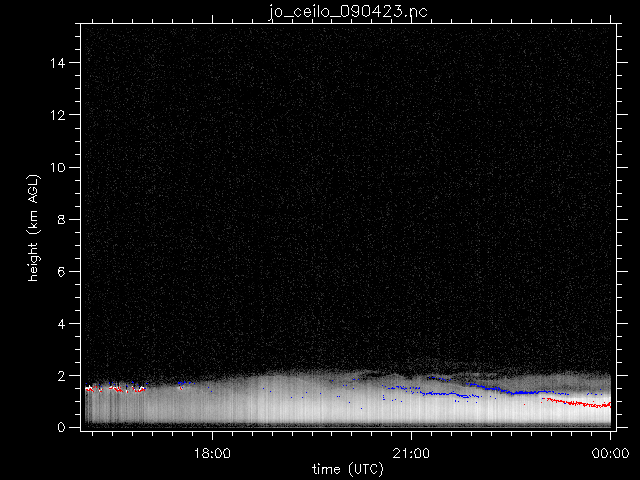640x480 pixels.
Task: Click the 14 km height tick label
Action: point(61,62)
